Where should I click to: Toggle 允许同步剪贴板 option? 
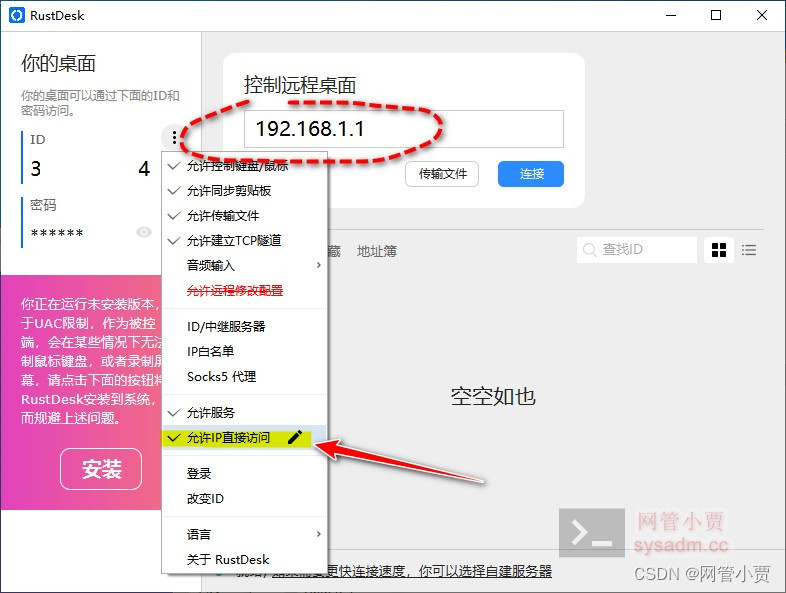click(x=245, y=191)
